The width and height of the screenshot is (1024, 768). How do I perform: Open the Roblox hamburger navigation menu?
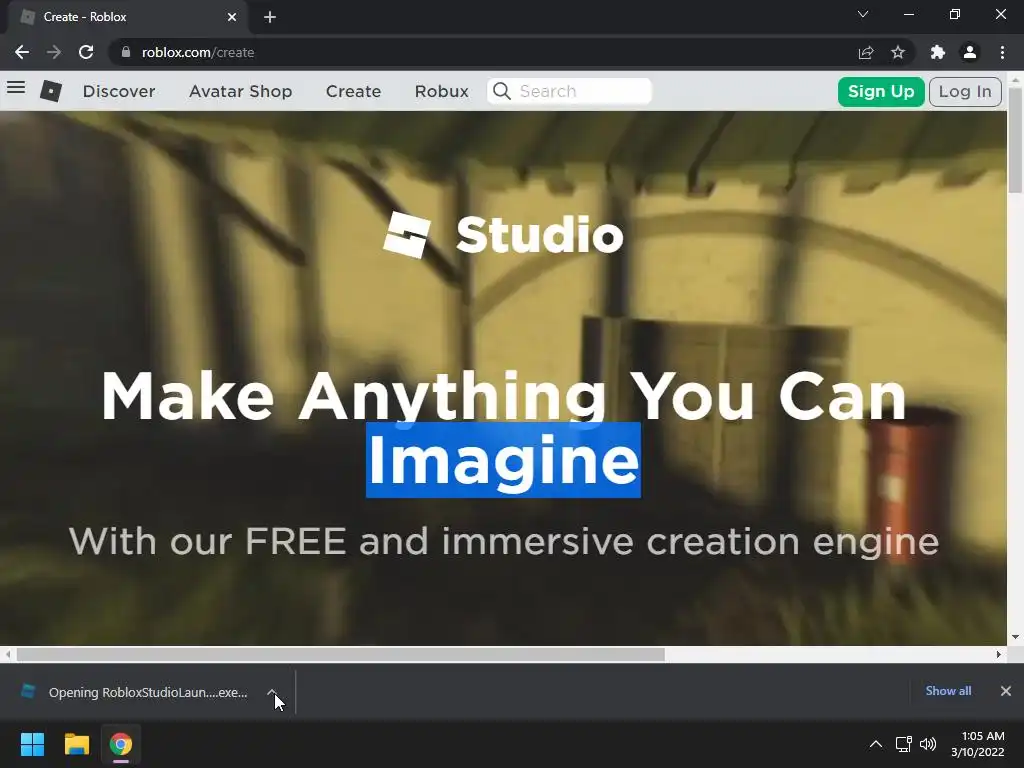(16, 88)
